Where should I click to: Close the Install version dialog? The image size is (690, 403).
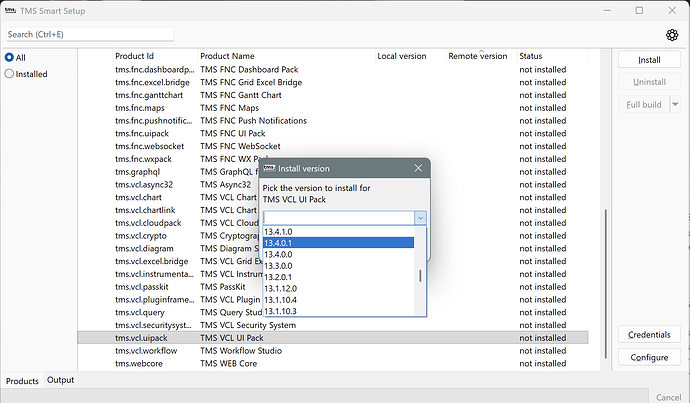(x=418, y=168)
